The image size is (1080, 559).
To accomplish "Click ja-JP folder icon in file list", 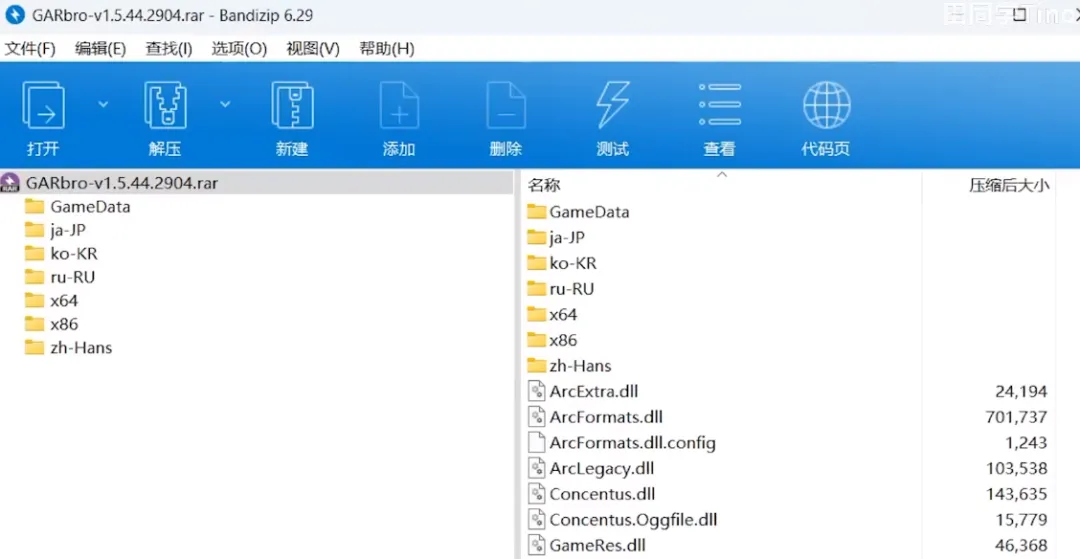I will click(537, 238).
